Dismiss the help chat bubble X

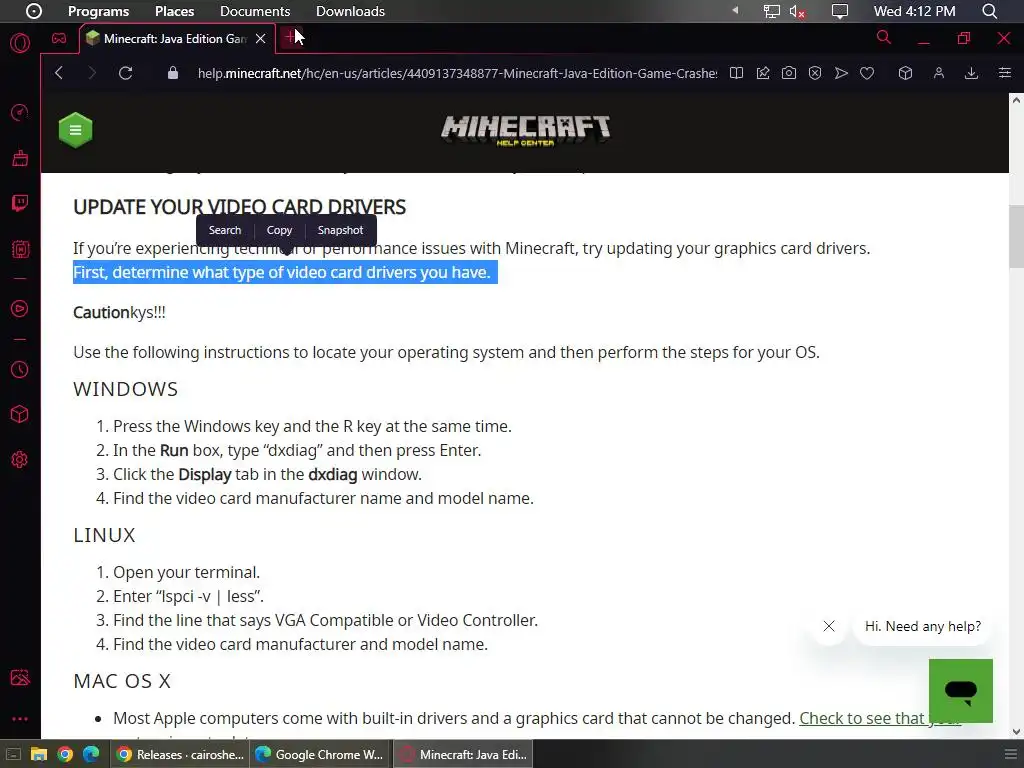[829, 626]
